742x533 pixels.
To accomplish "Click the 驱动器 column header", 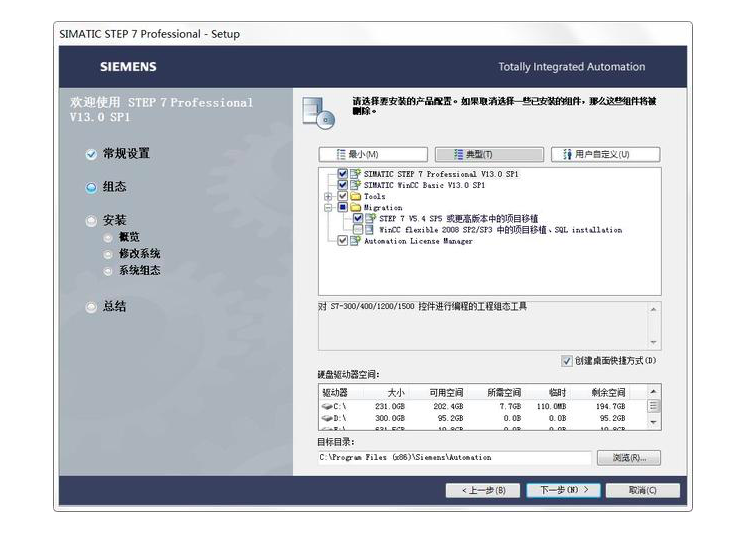I will pos(336,392).
